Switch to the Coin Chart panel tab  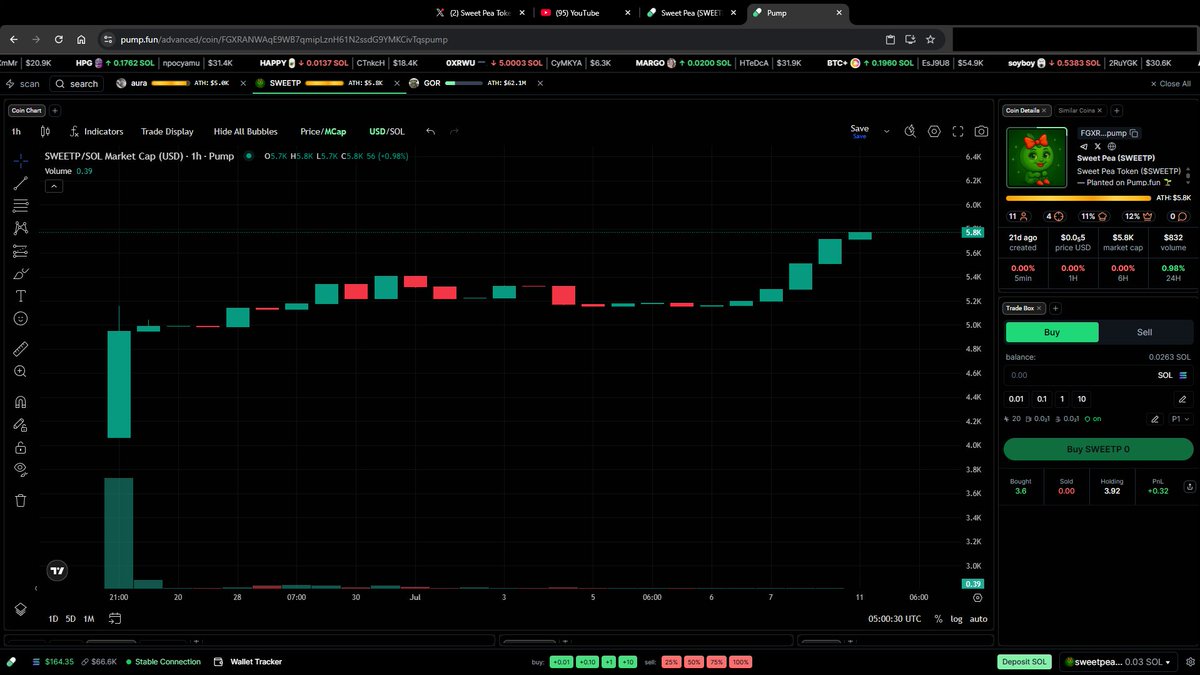click(27, 110)
